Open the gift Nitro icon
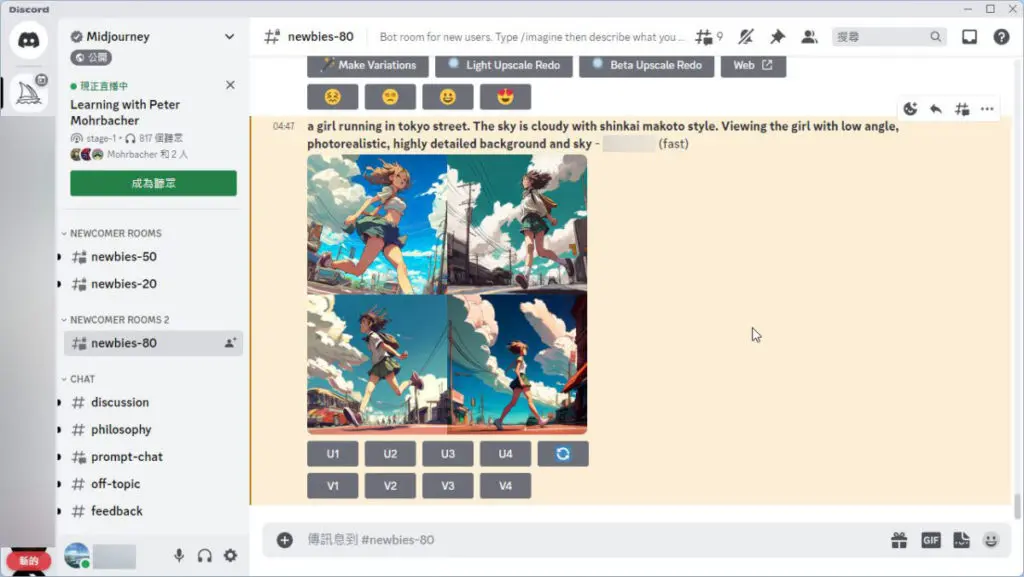This screenshot has height=577, width=1024. click(x=899, y=540)
